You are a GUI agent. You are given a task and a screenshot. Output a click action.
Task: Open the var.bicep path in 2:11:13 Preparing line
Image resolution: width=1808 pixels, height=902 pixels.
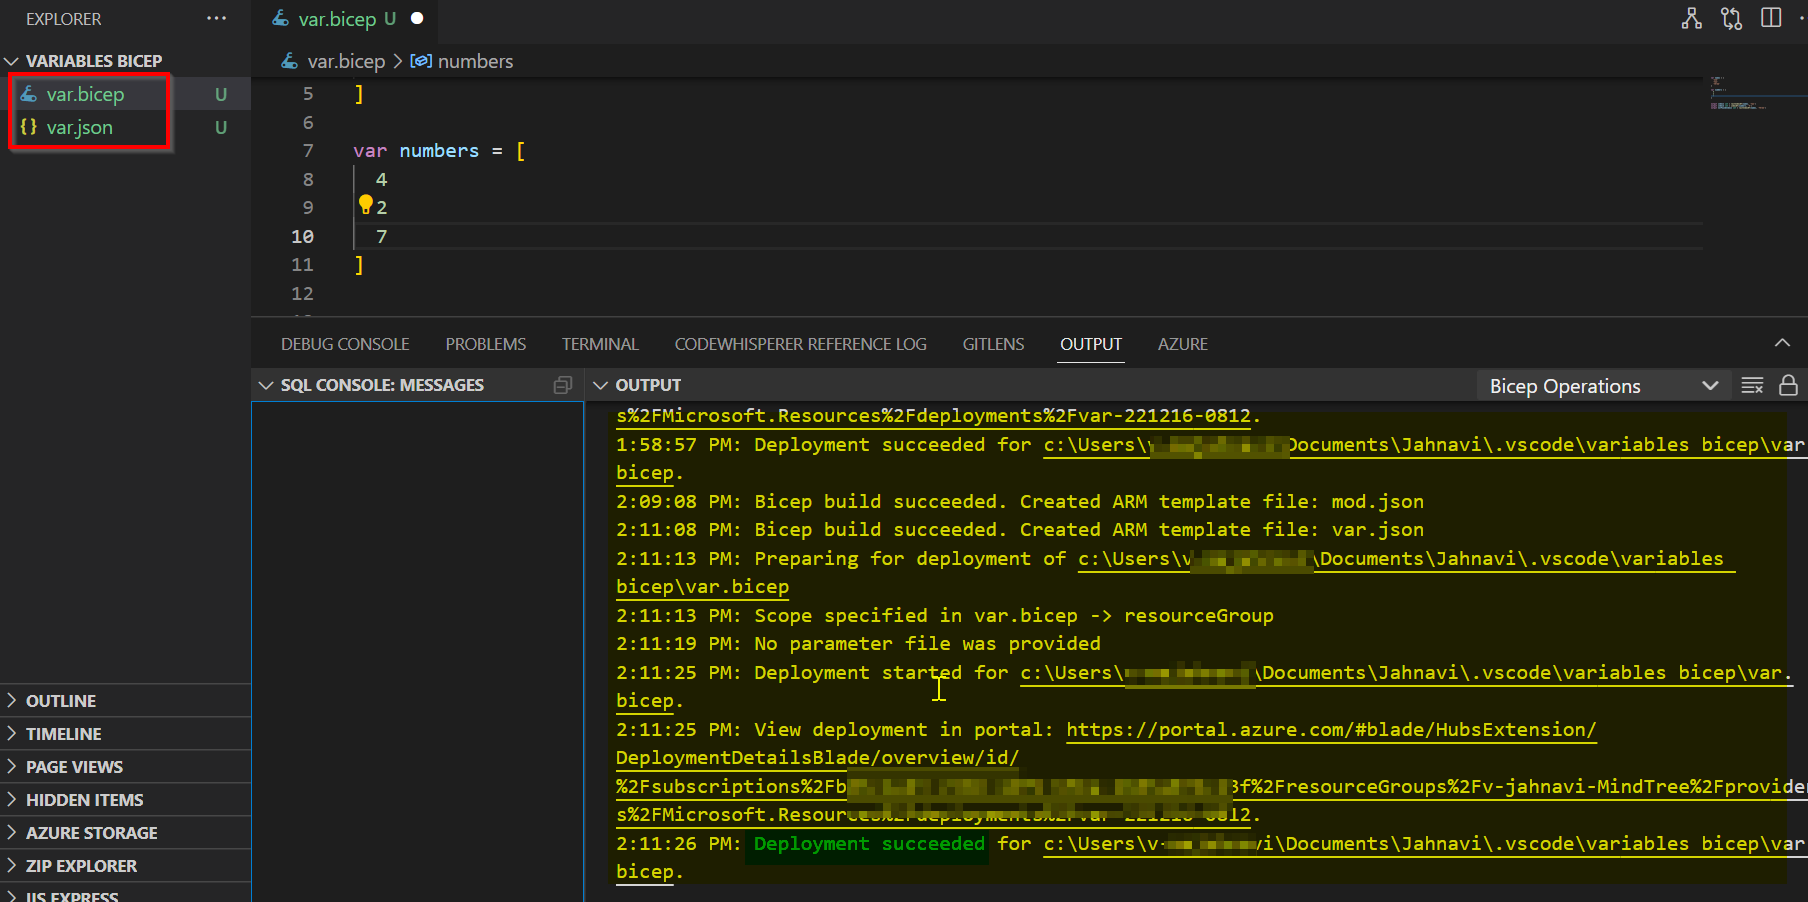pos(1406,559)
